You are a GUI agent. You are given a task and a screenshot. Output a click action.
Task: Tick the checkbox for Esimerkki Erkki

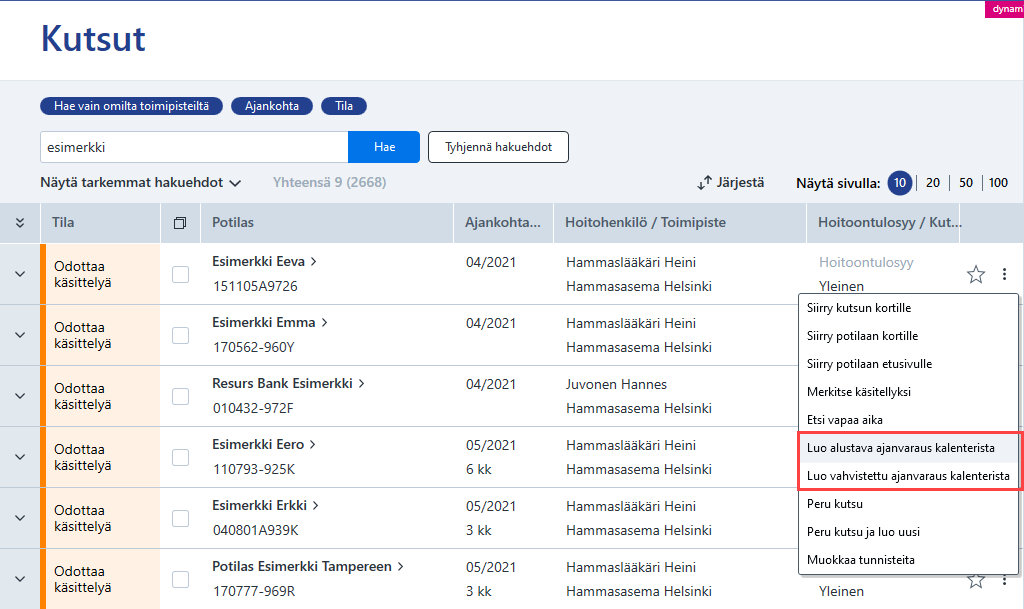[x=180, y=518]
